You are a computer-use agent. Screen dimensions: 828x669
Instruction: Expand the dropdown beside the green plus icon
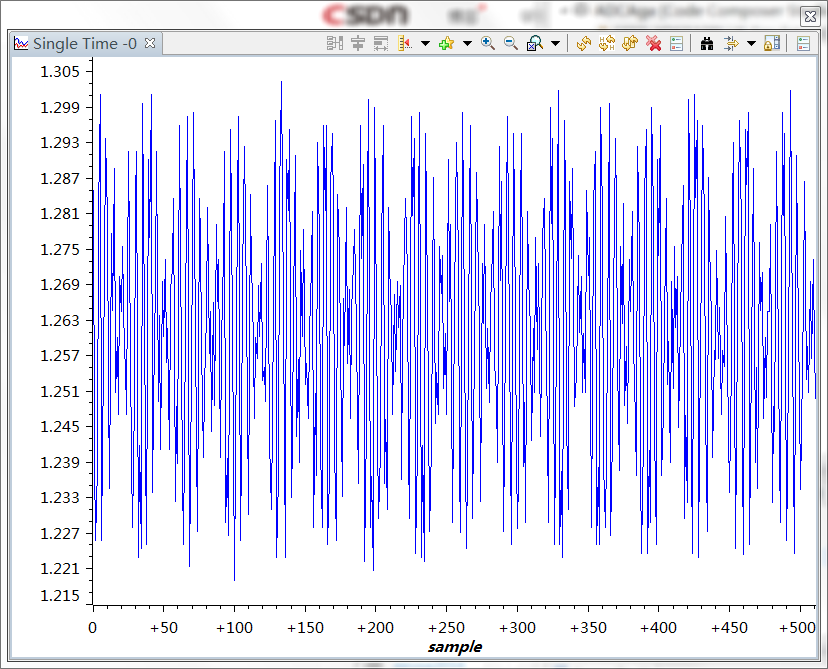tap(467, 43)
